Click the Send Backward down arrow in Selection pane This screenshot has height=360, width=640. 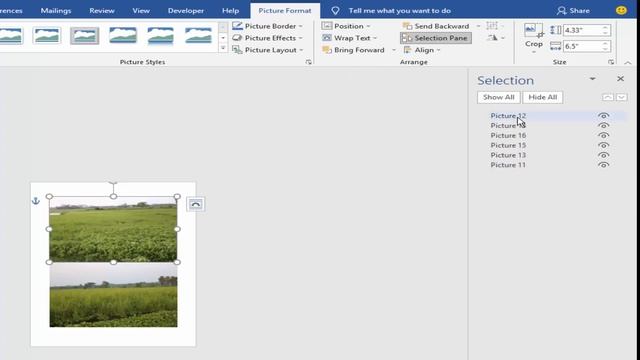[622, 97]
